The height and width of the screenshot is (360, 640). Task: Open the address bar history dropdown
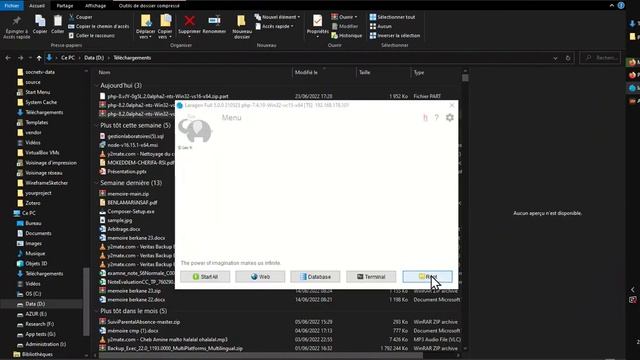[556, 58]
